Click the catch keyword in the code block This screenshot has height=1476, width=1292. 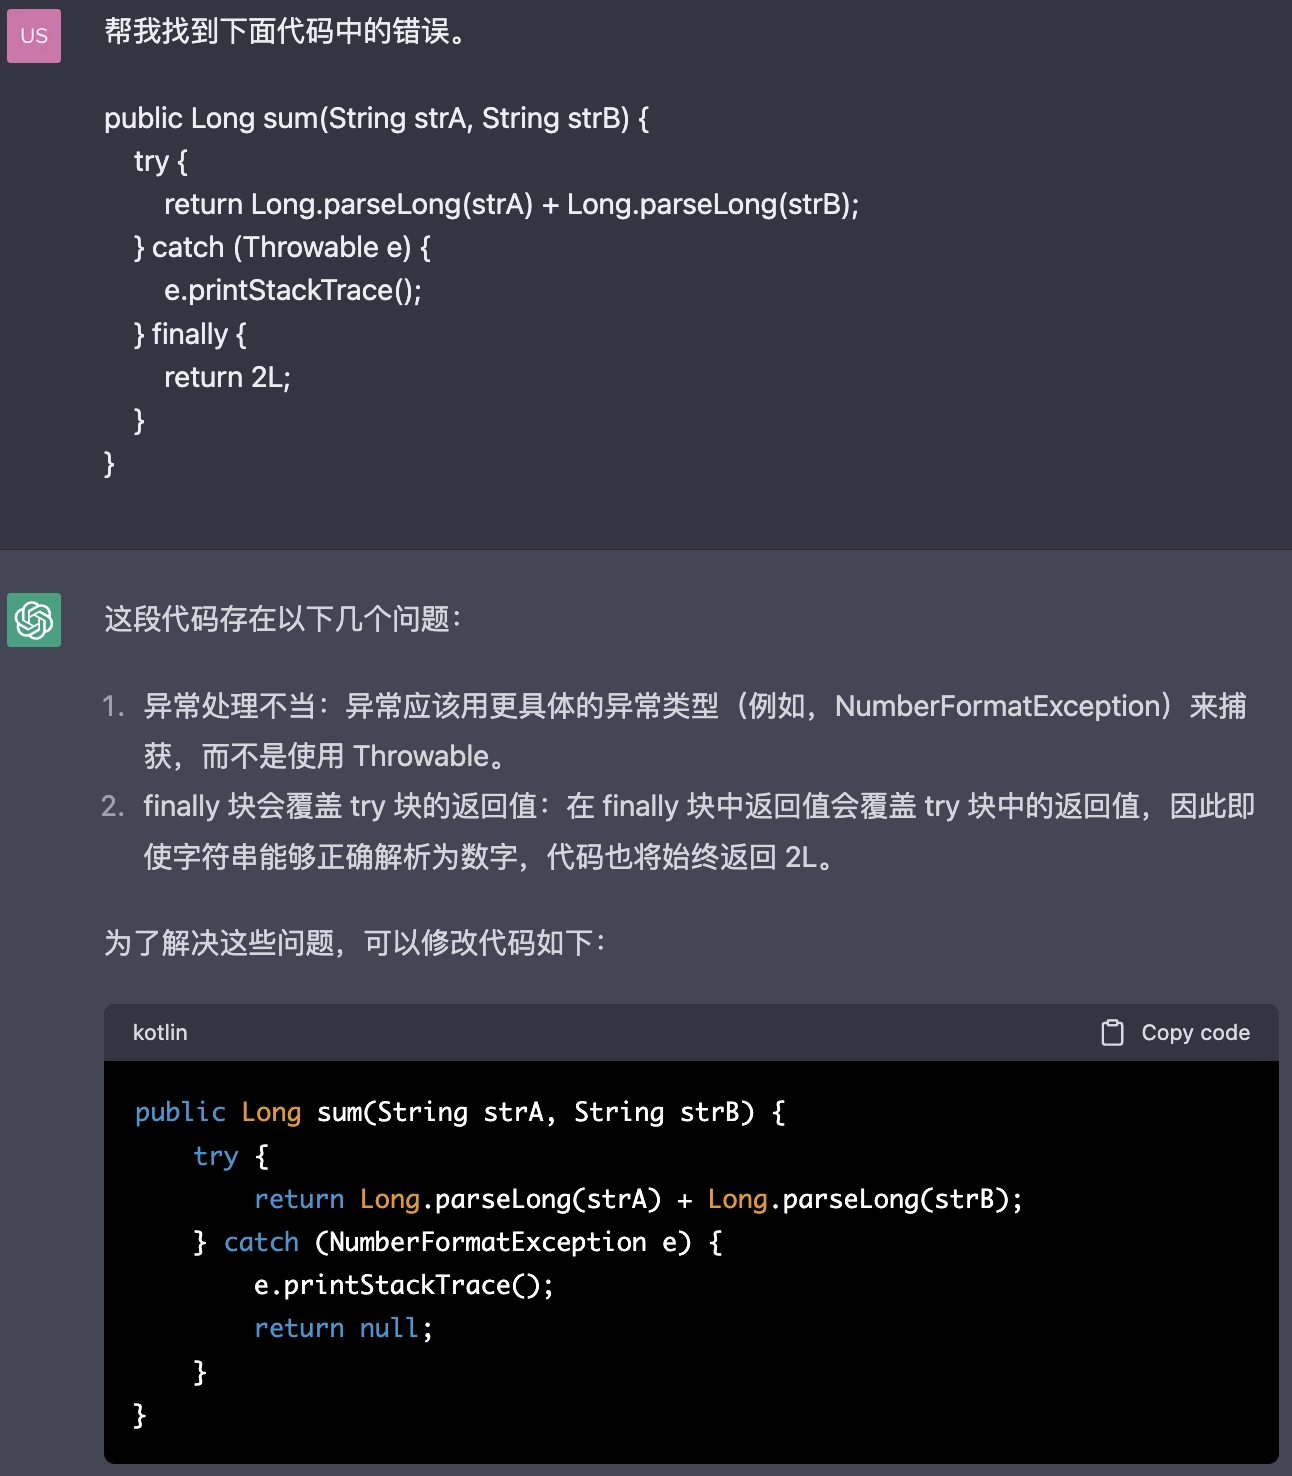pos(261,1242)
